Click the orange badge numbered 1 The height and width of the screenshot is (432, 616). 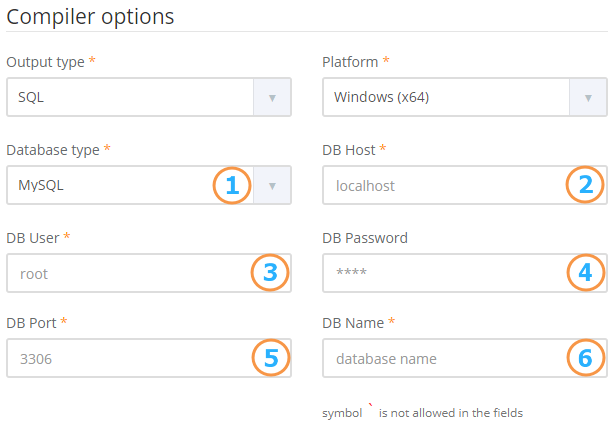point(231,185)
